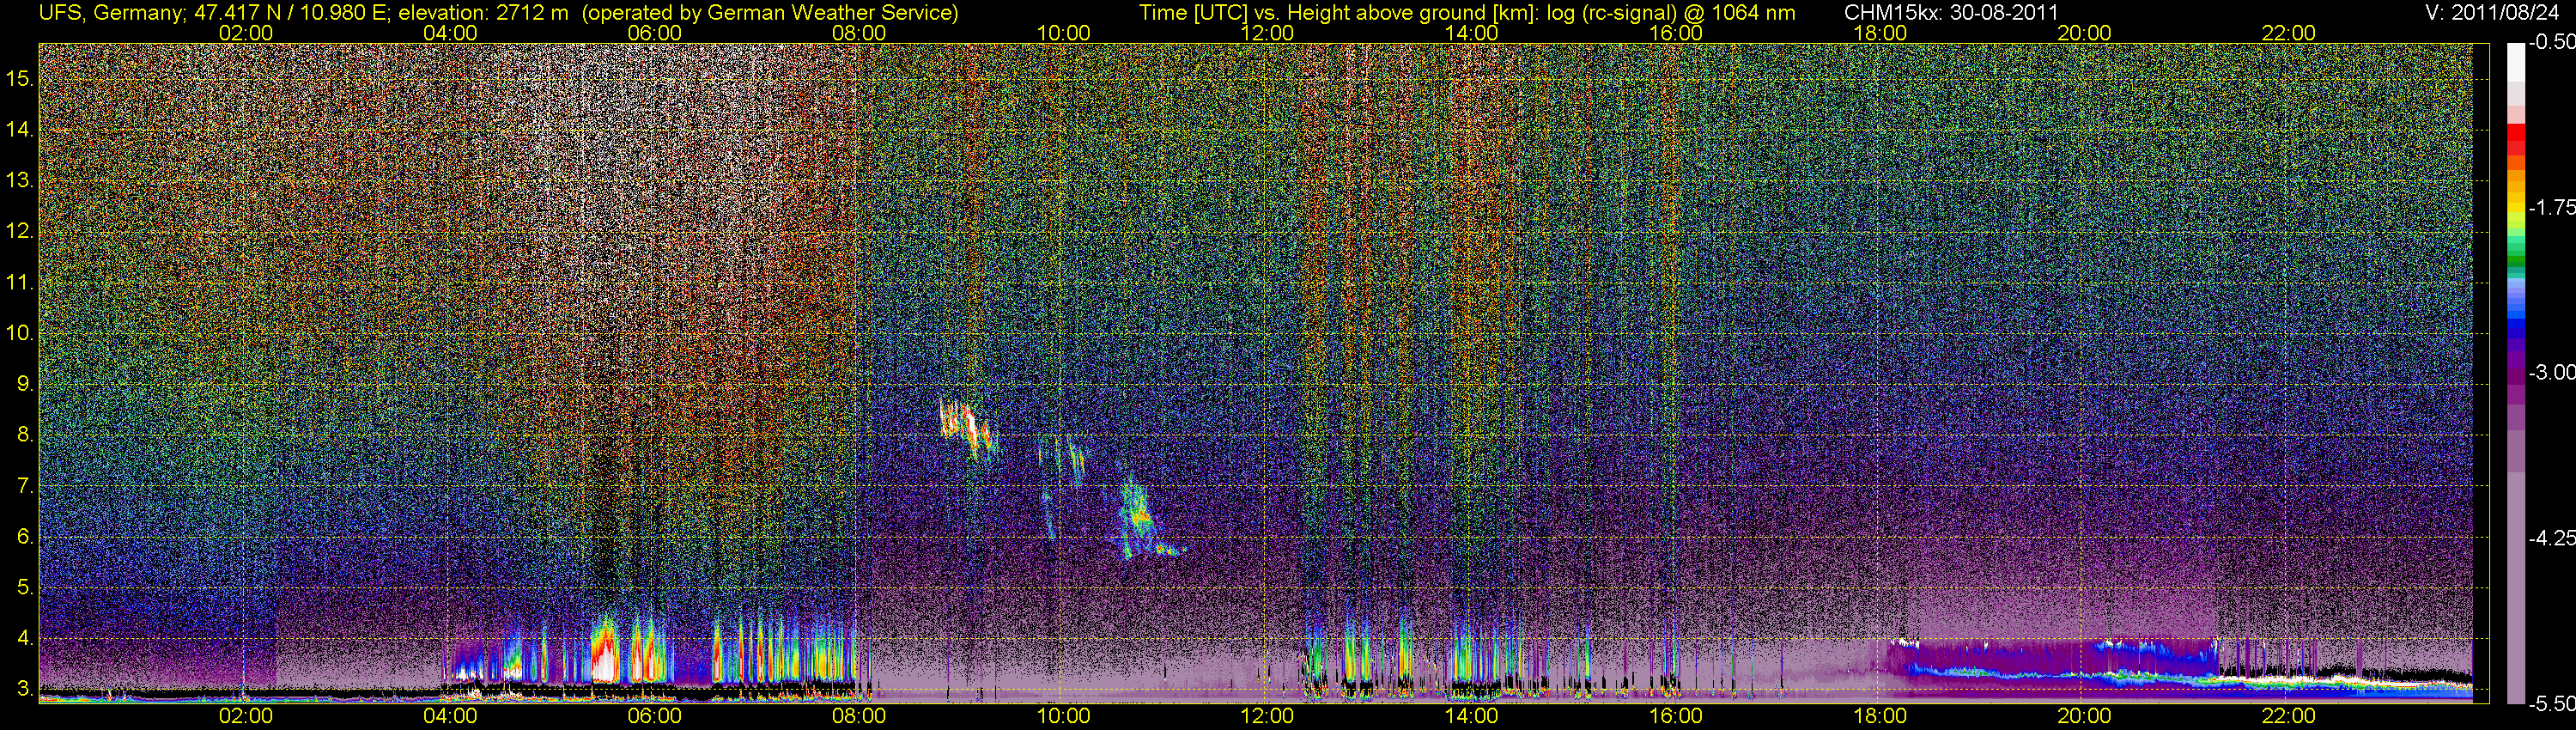Click the bottom axis label "16:00"
Viewport: 2576px width, 730px height.
point(1676,716)
